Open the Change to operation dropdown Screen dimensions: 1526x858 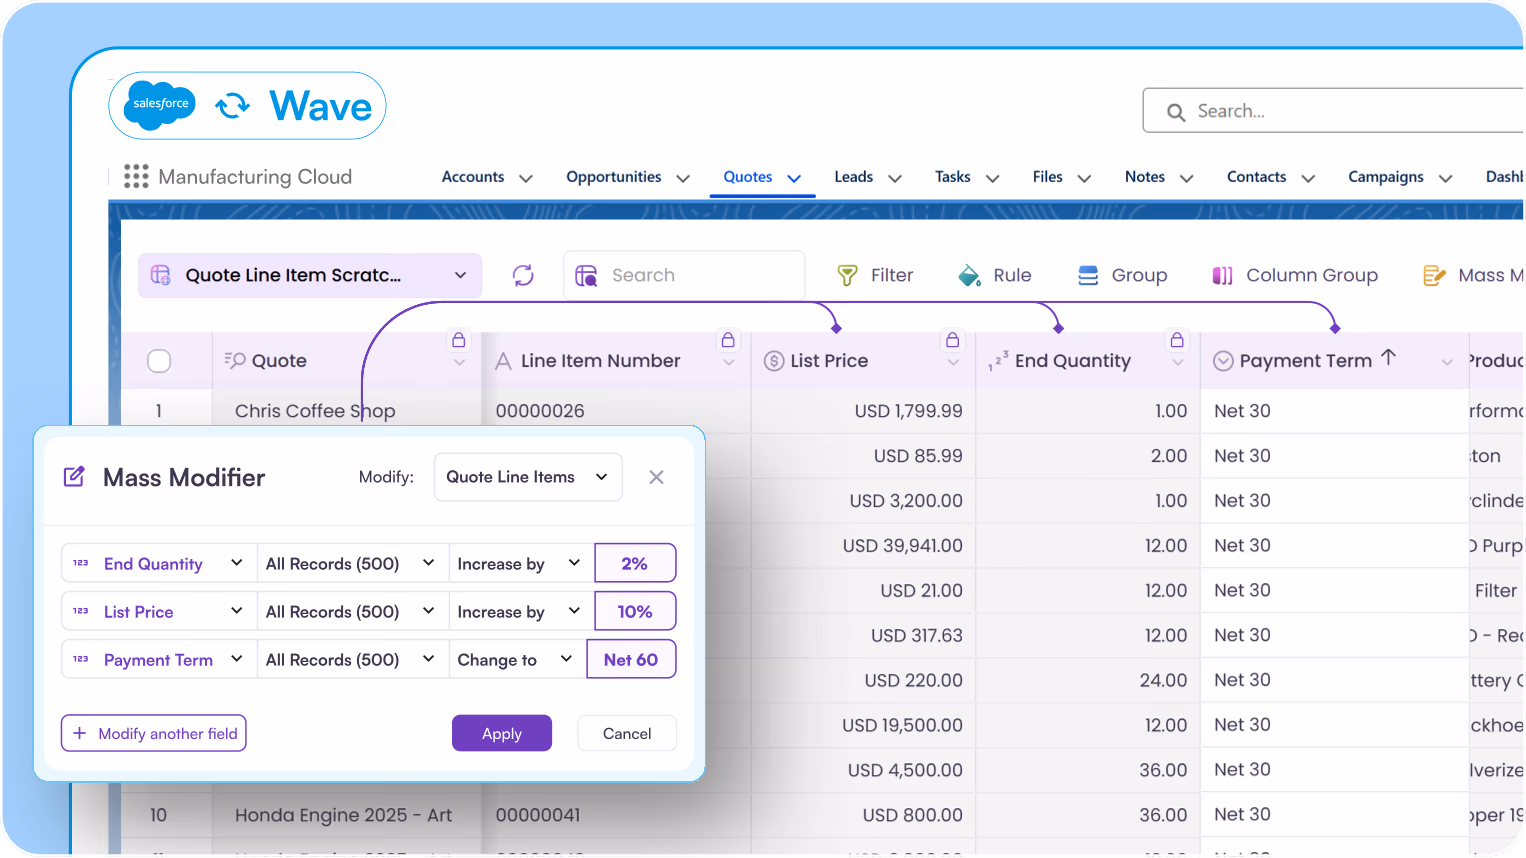pyautogui.click(x=517, y=659)
